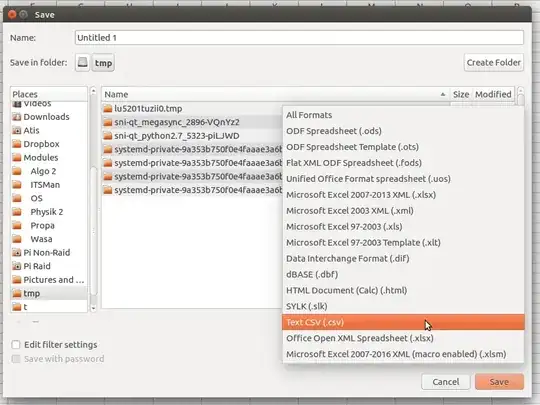Pick Microsoft Excel 97-2003 (.xls) format
Image resolution: width=540 pixels, height=405 pixels.
pos(403,227)
